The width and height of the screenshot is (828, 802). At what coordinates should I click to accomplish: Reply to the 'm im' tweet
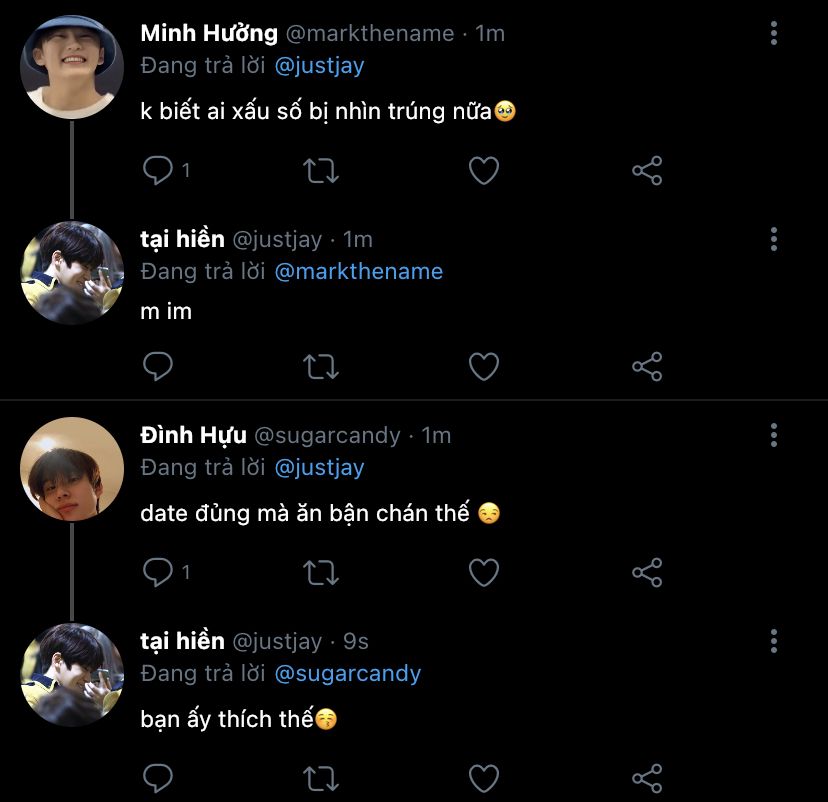(x=158, y=367)
